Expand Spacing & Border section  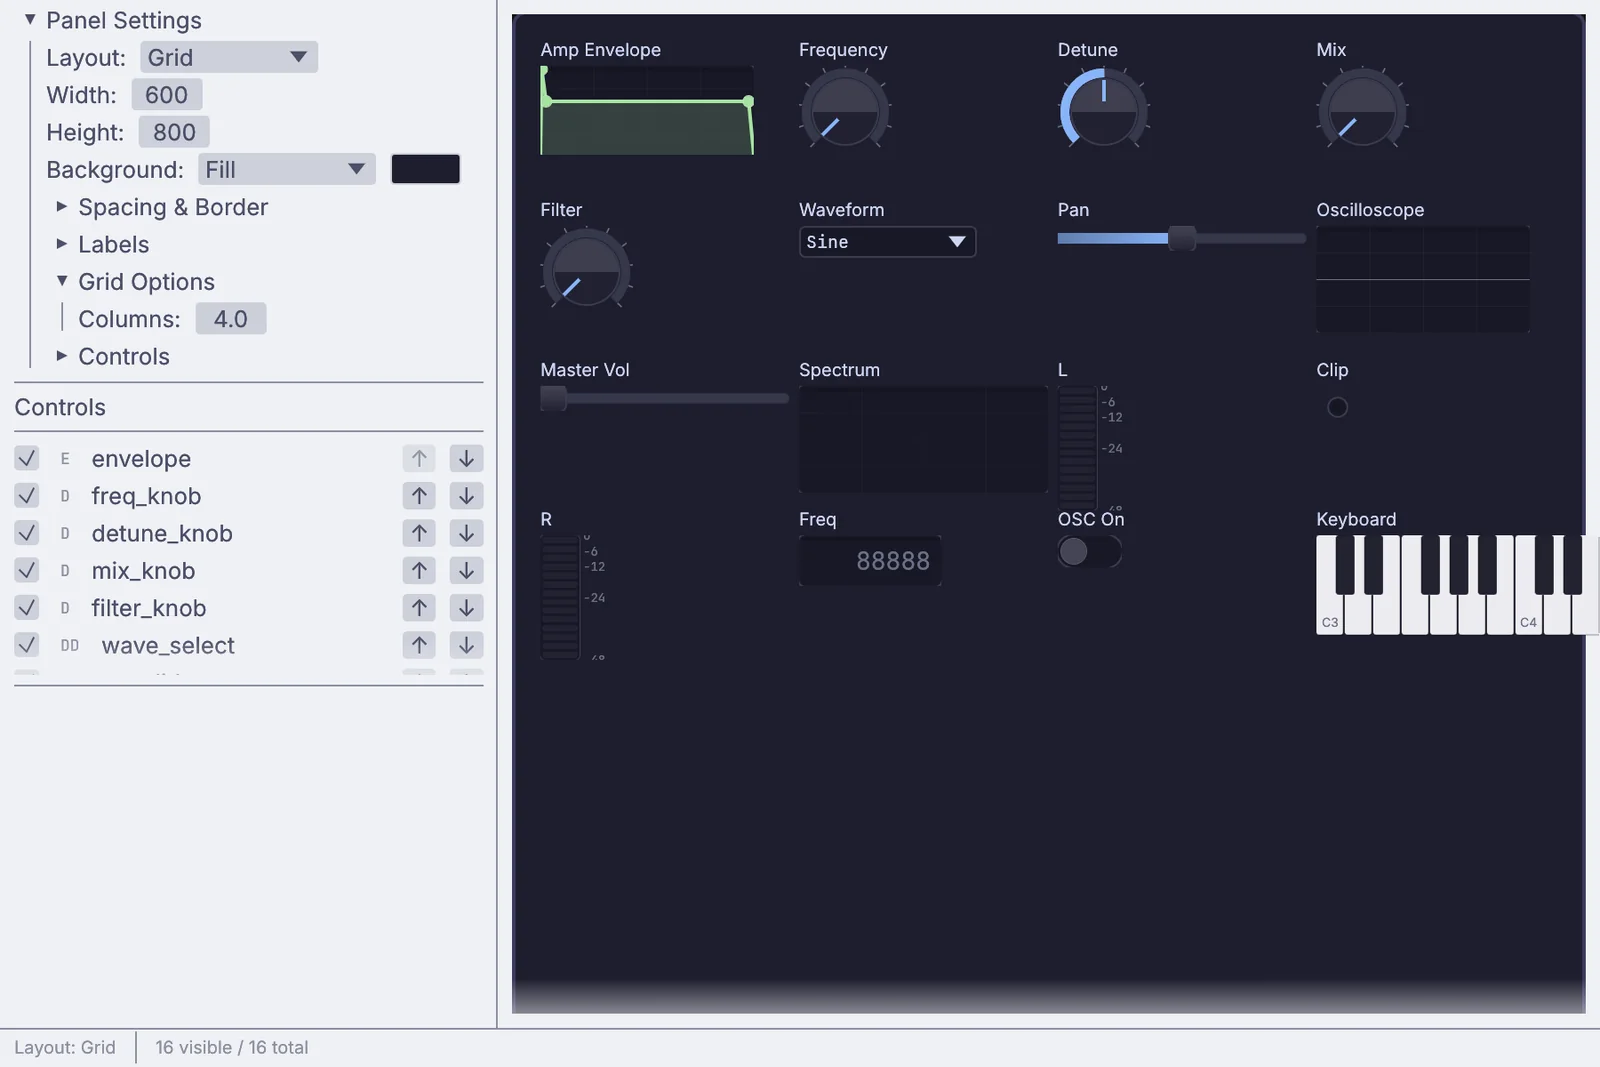pos(62,206)
